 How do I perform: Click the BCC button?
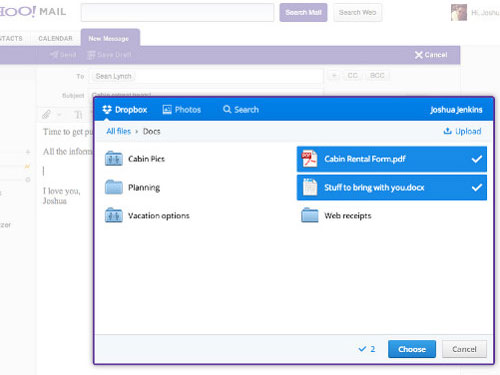(377, 76)
